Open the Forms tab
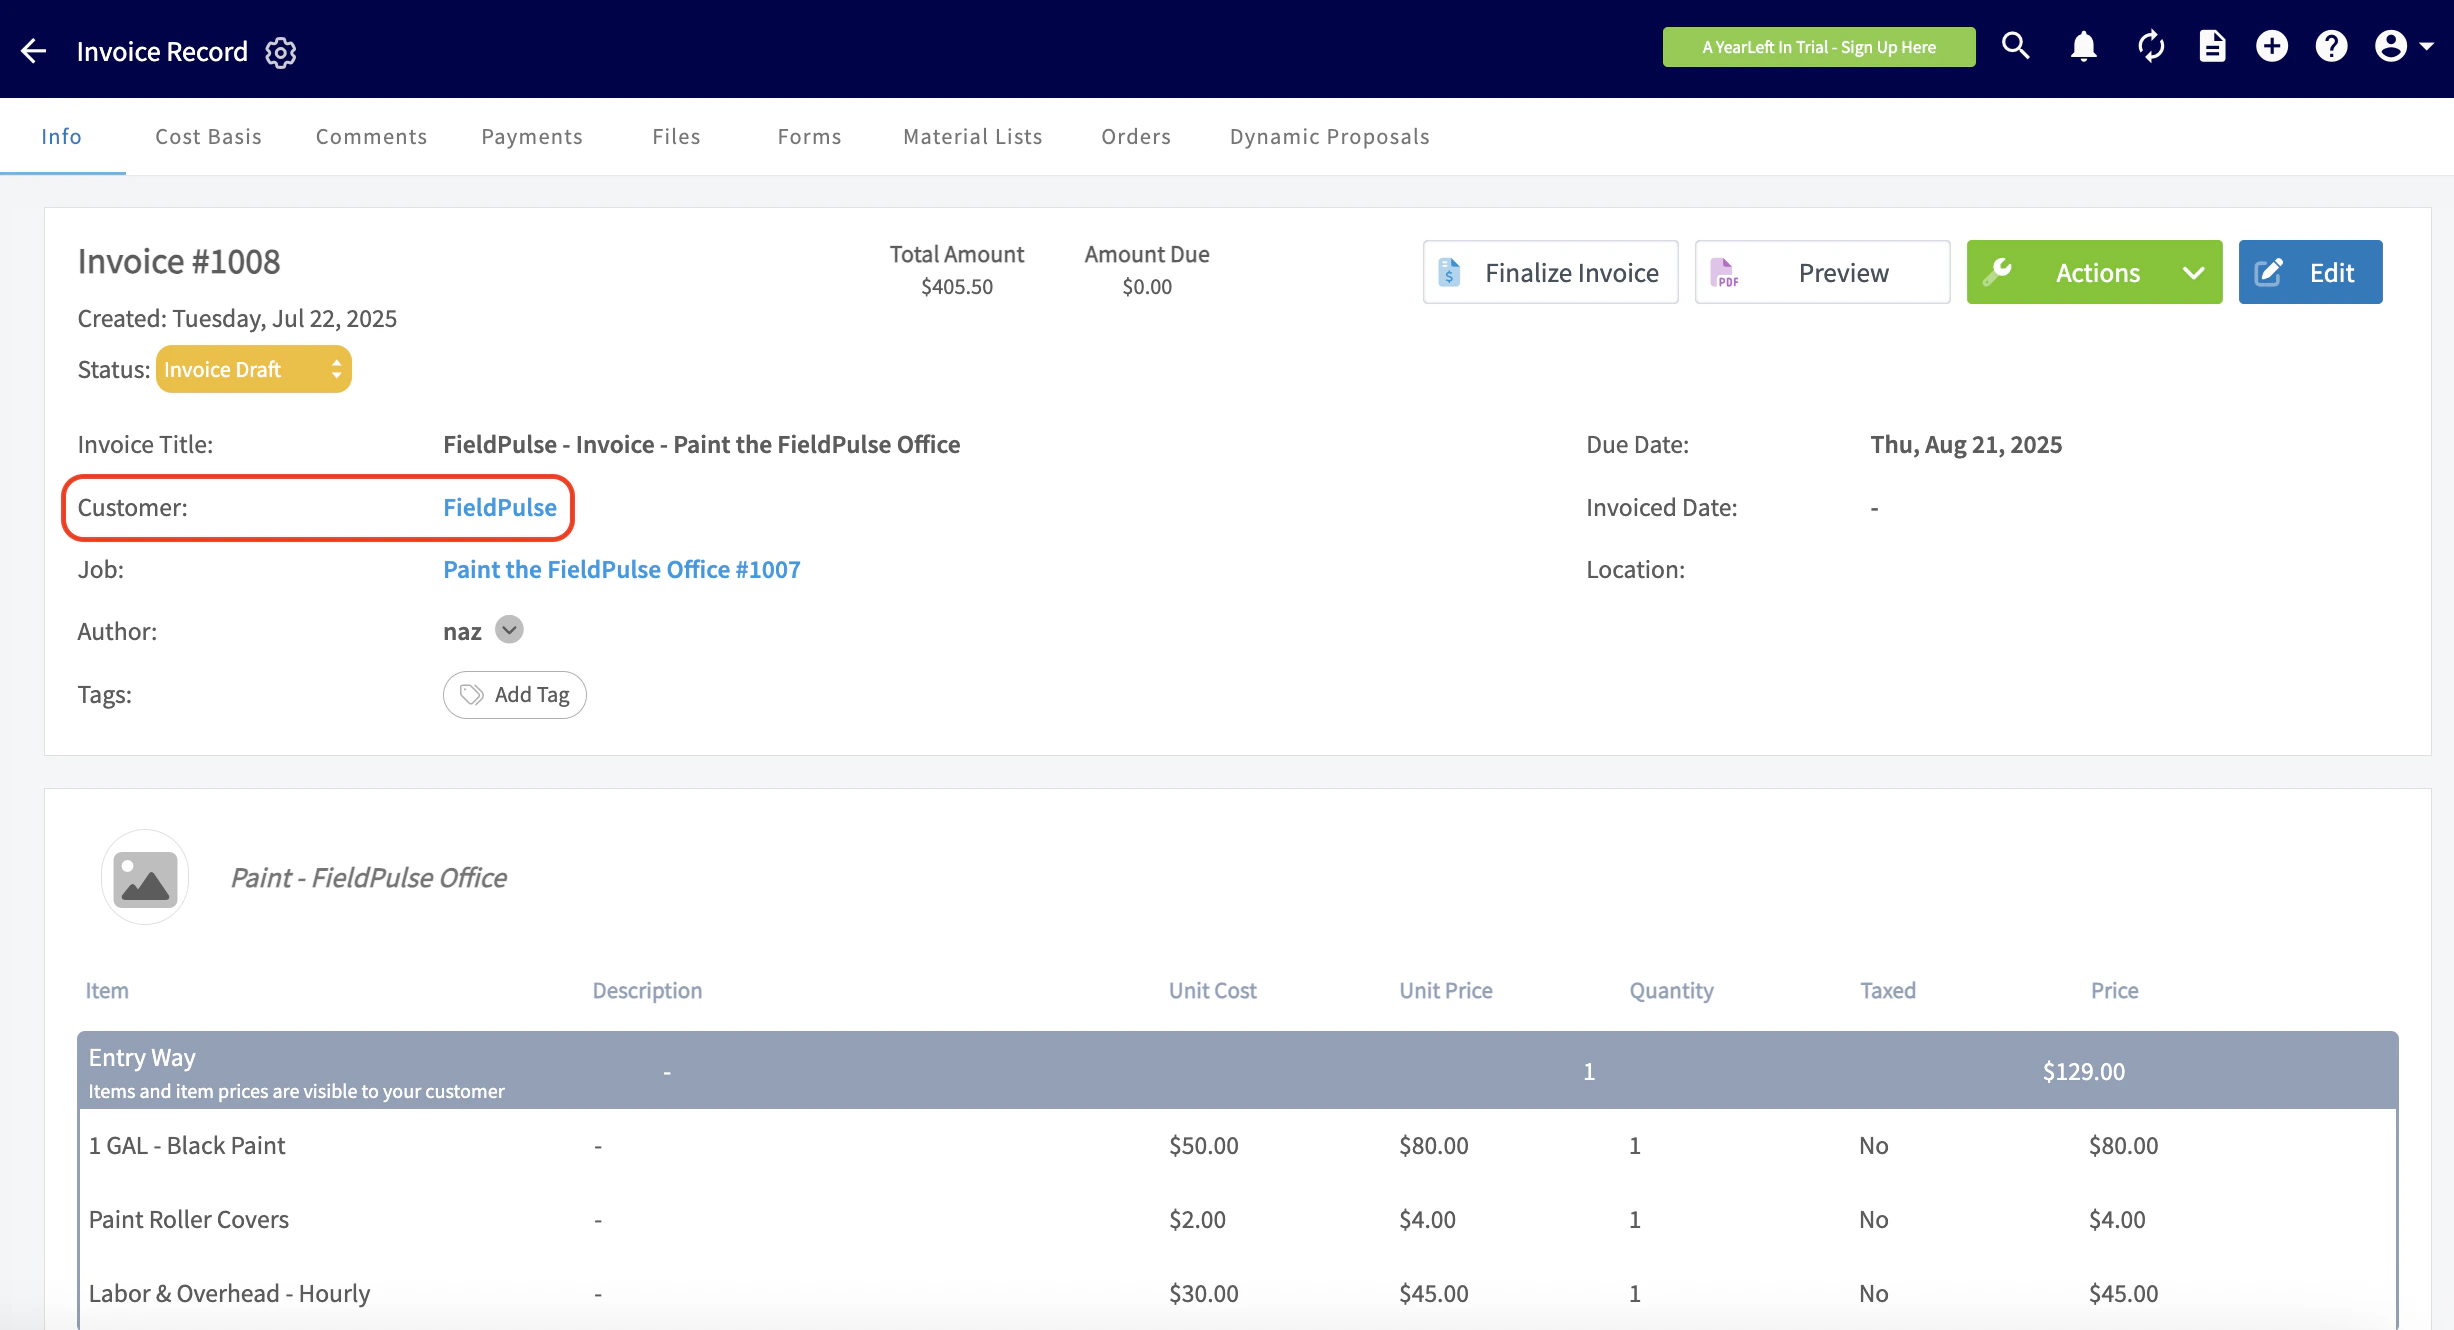Screen dimensions: 2454x1330 point(809,136)
